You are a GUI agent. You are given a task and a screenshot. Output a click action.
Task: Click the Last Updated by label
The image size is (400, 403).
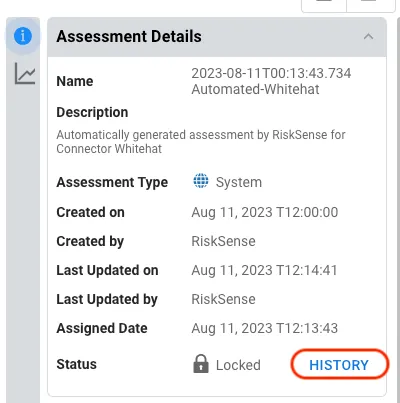tap(107, 300)
